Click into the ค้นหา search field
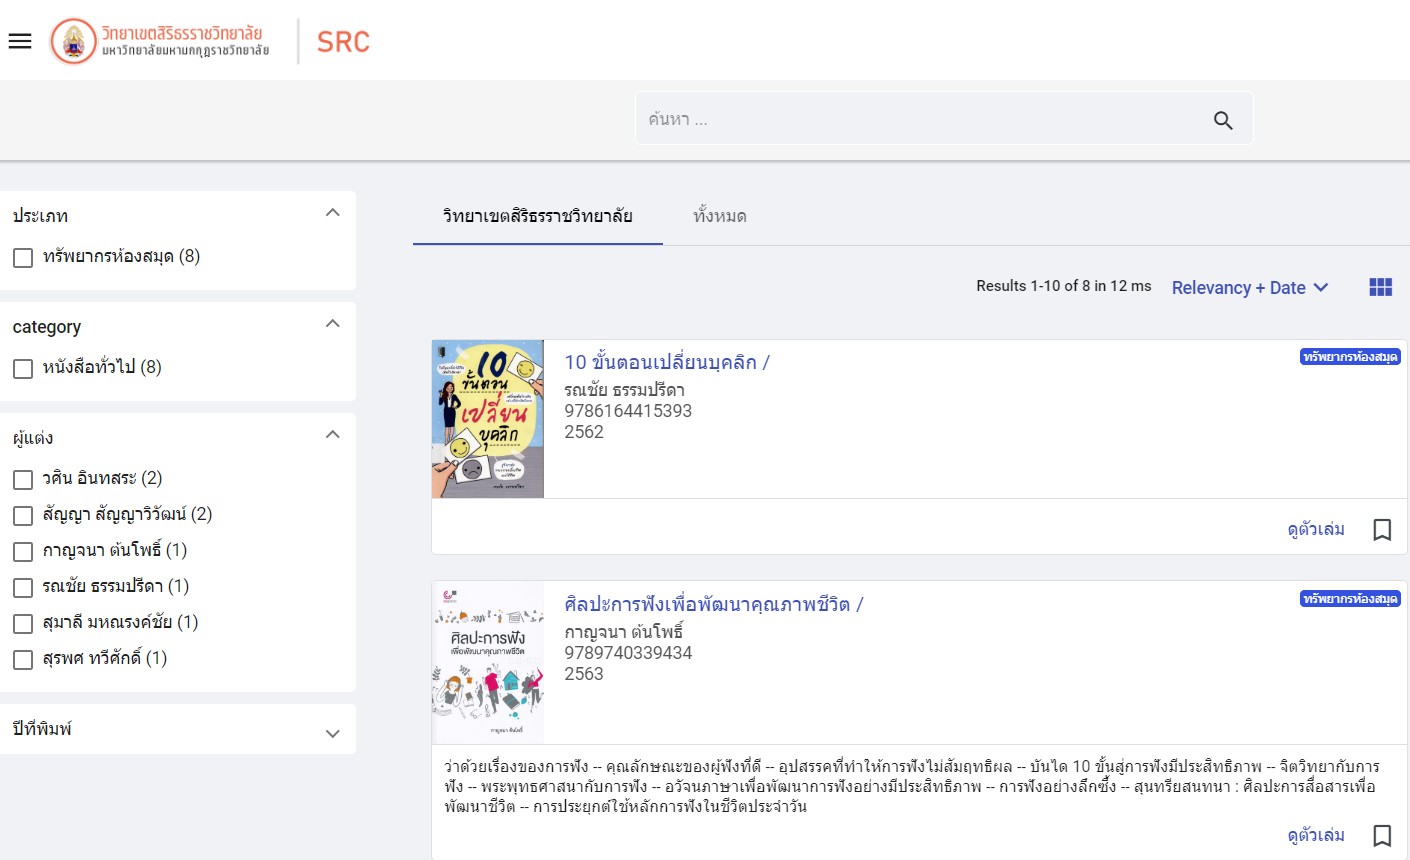This screenshot has width=1410, height=860. [x=920, y=120]
